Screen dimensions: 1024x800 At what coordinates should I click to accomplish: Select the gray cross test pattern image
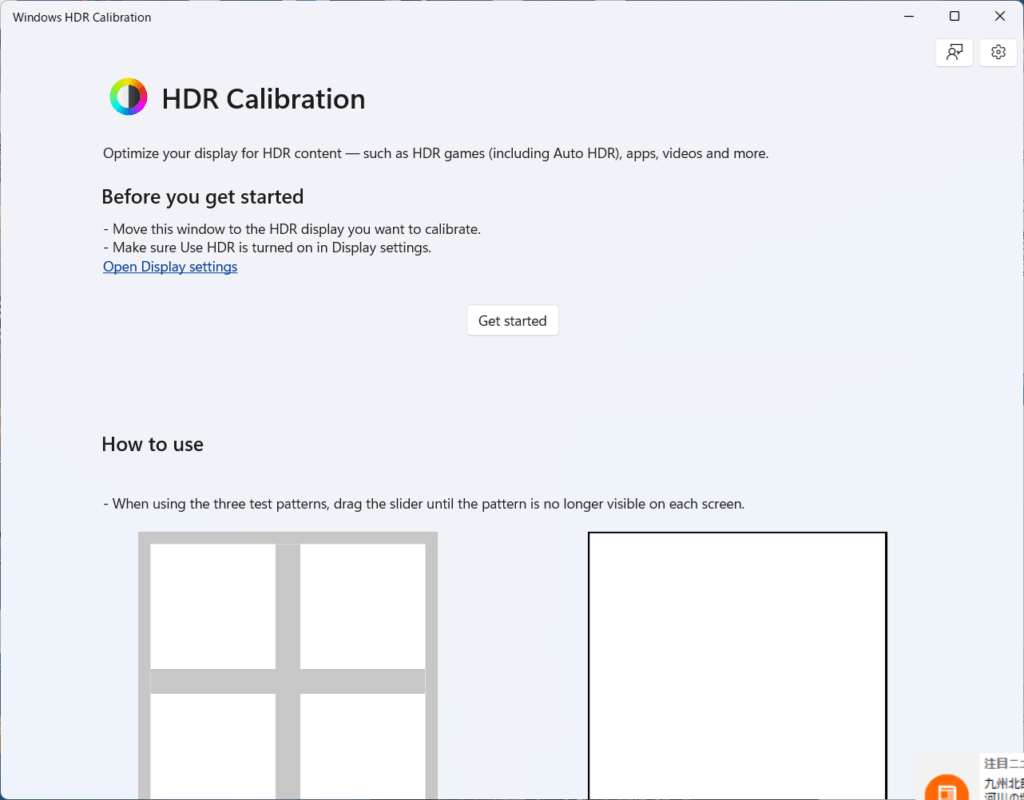(288, 665)
